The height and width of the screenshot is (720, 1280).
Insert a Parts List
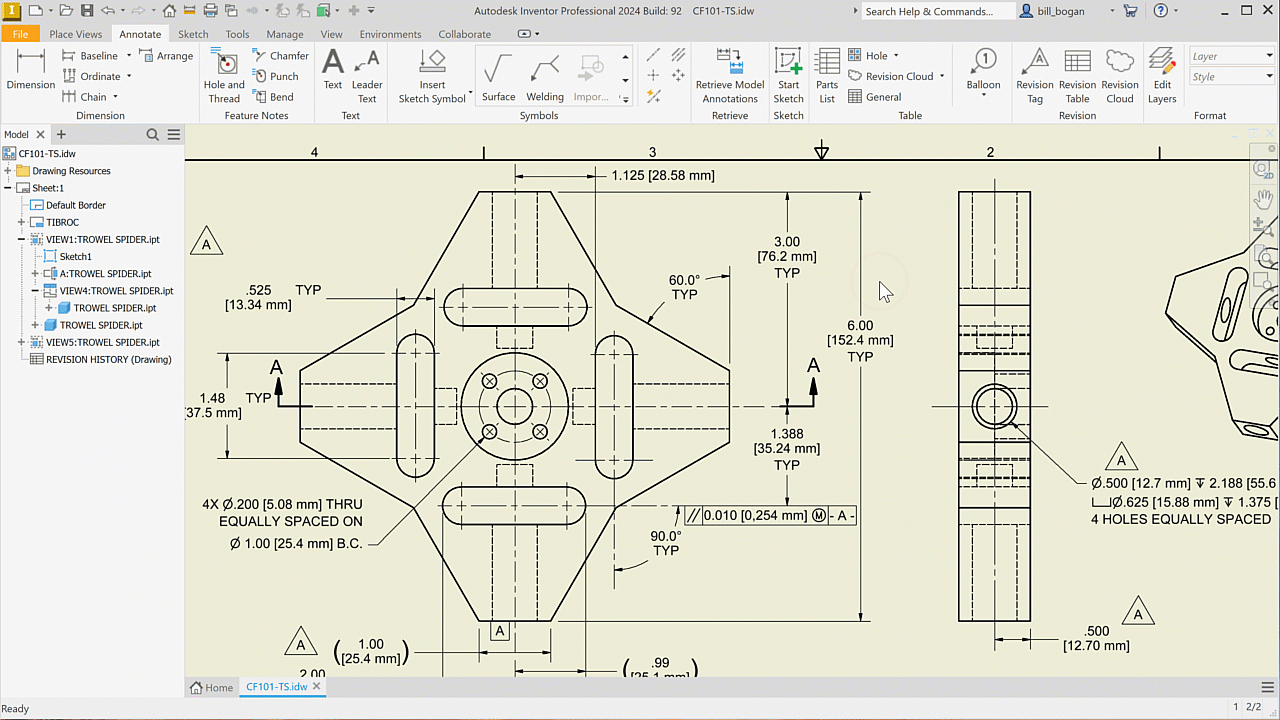coord(827,75)
